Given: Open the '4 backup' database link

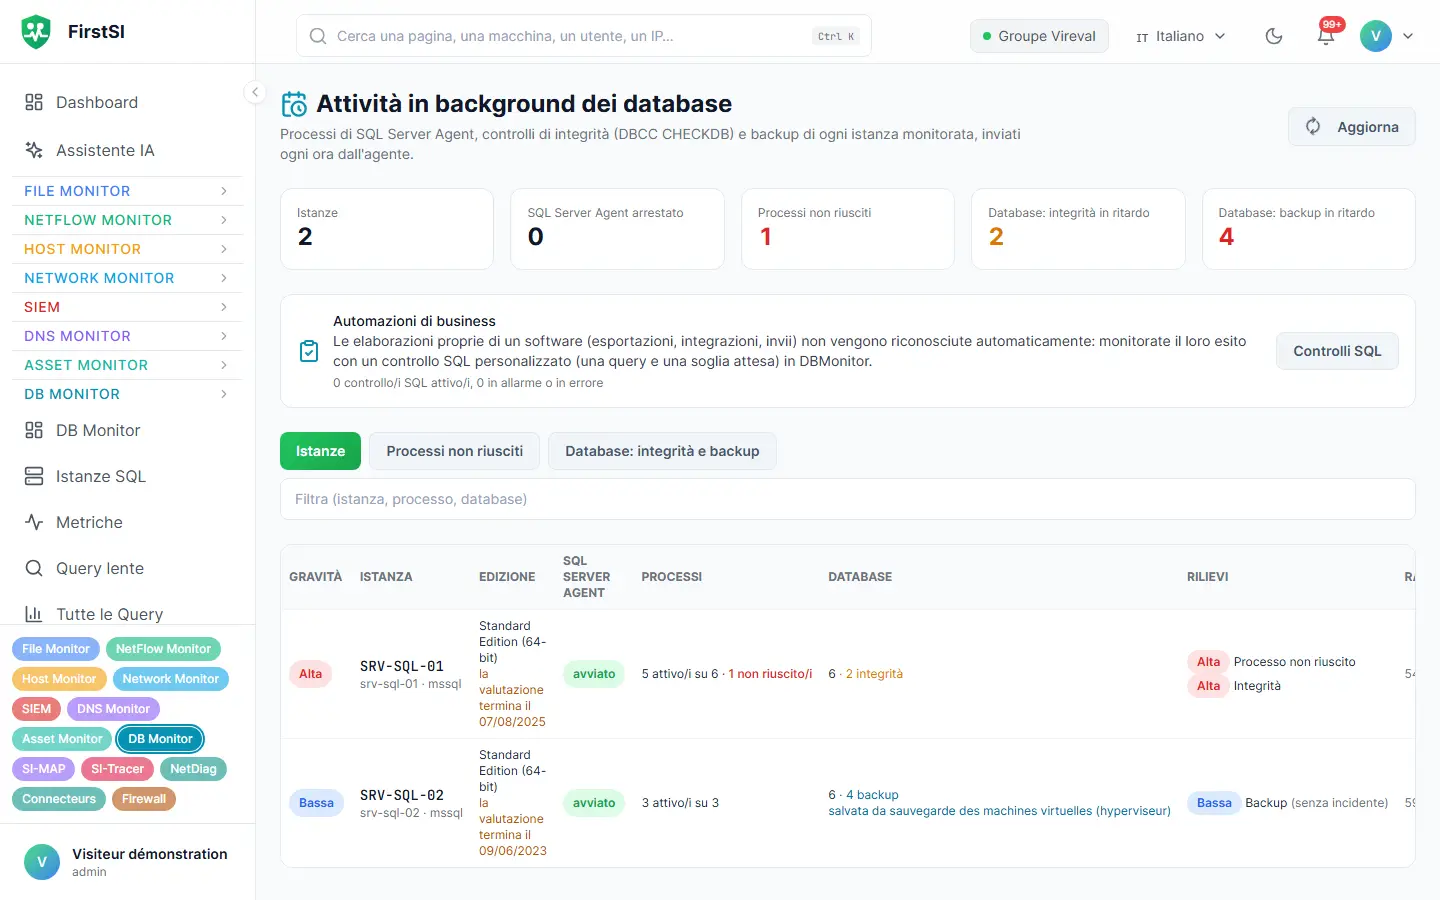Looking at the screenshot, I should (x=872, y=795).
